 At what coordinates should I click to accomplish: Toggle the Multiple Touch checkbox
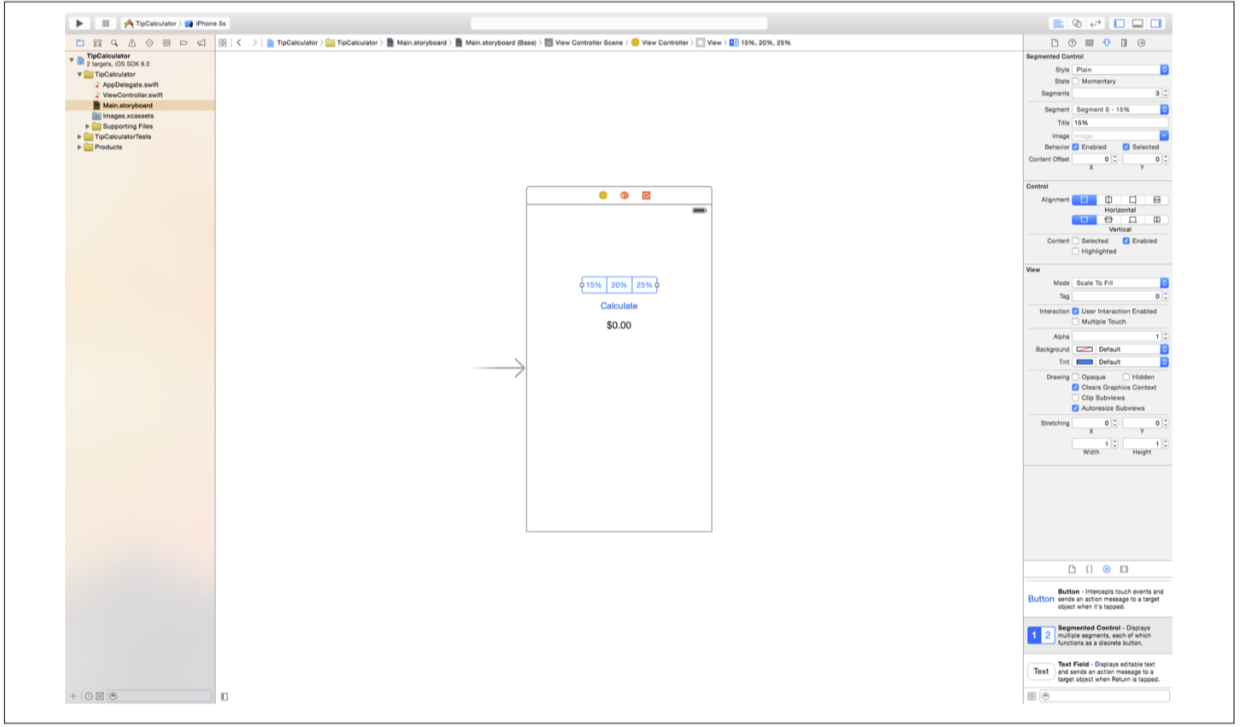click(1076, 322)
